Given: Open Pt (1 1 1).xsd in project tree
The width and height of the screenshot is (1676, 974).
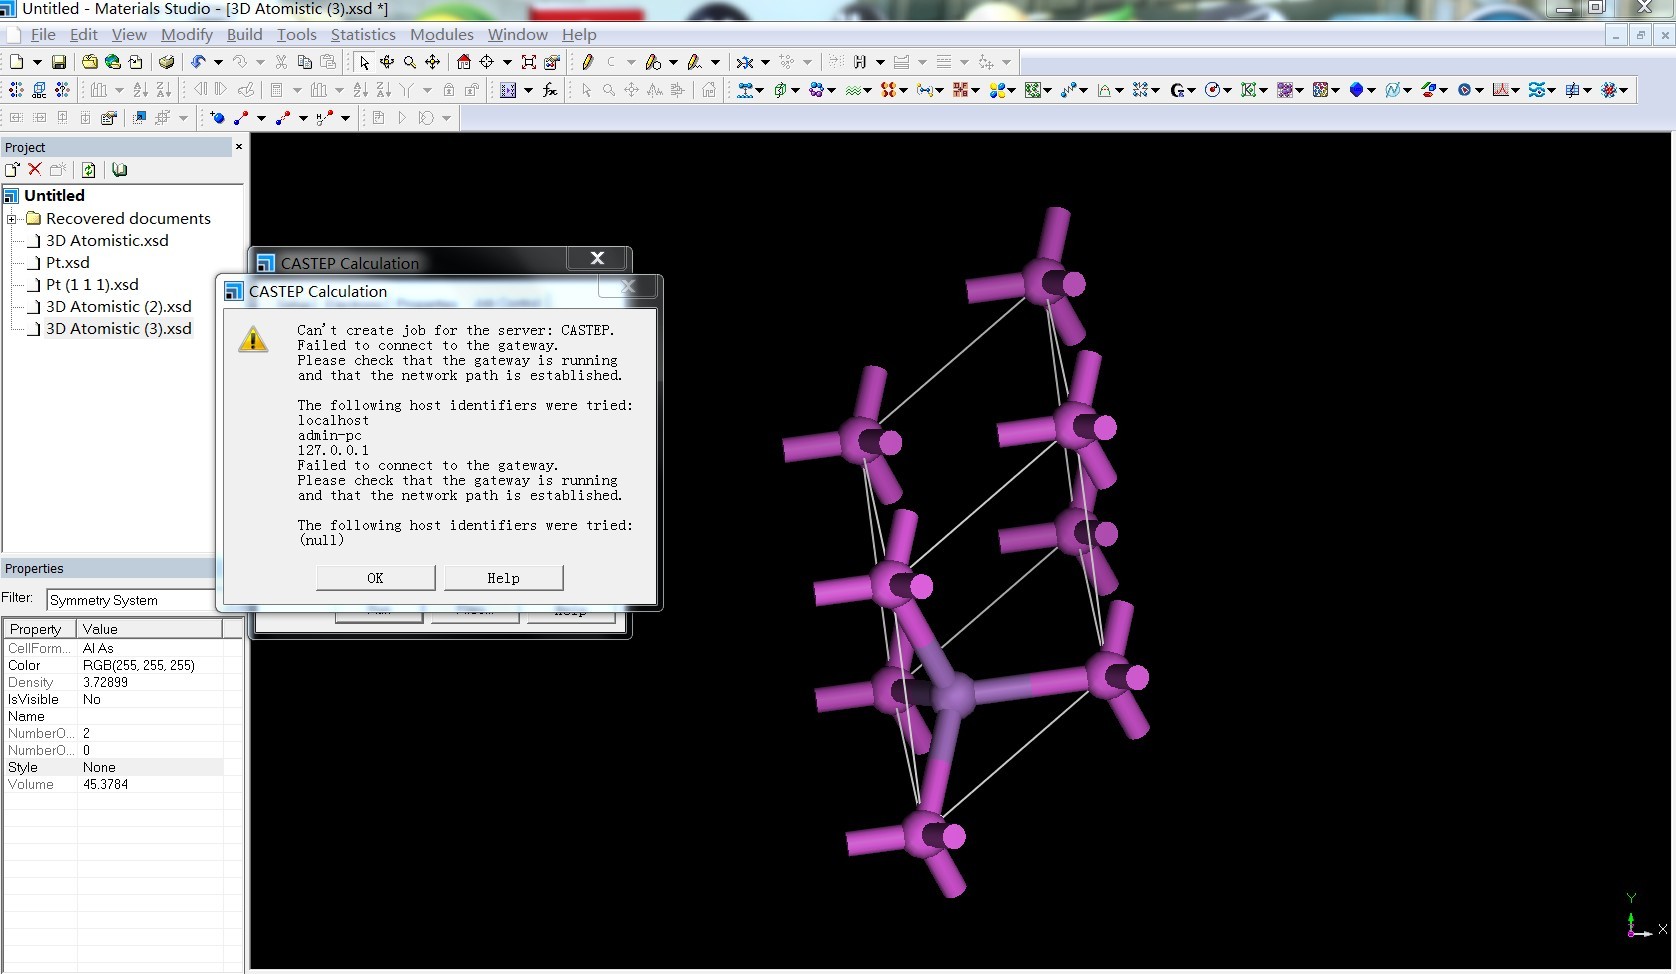Looking at the screenshot, I should click(x=92, y=285).
